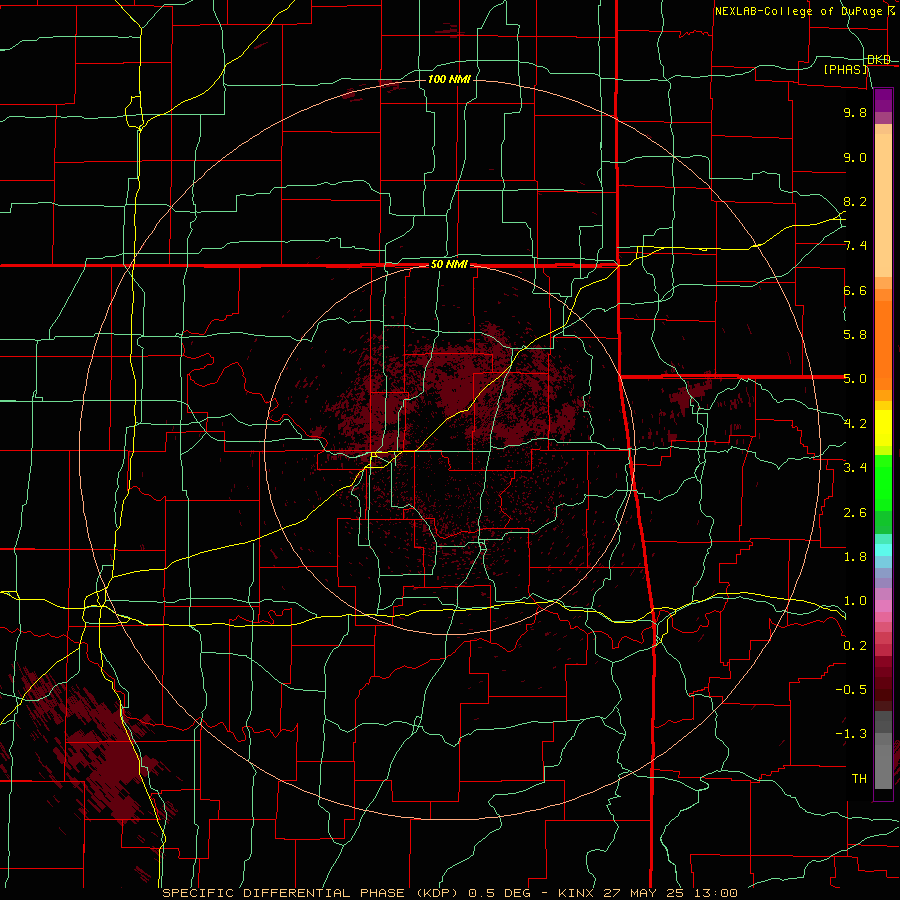Click the 0.5 DEG elevation text in the caption
Image resolution: width=900 pixels, height=900 pixels.
click(x=499, y=893)
